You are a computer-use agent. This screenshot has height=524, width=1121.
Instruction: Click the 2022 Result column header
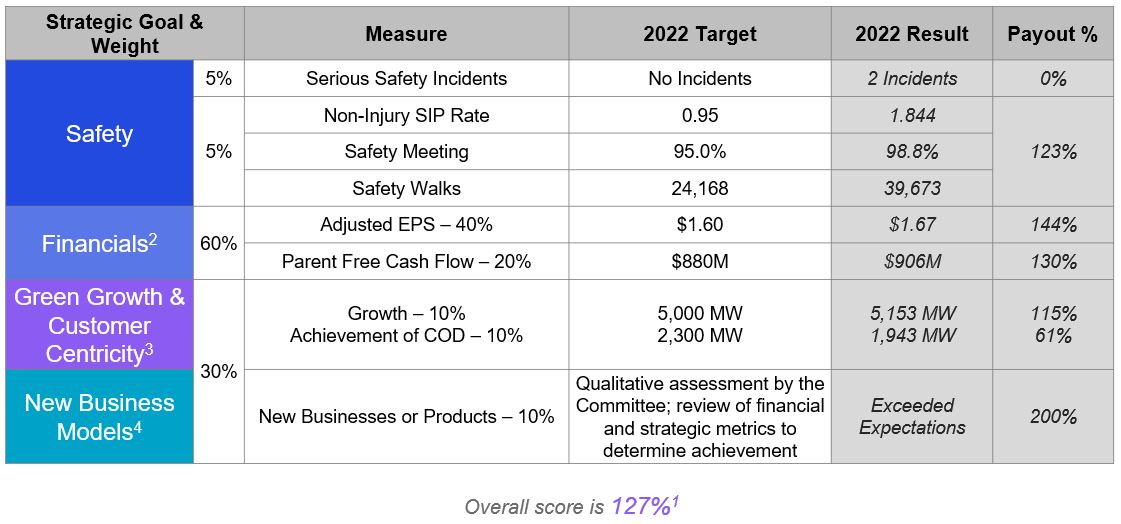tap(911, 34)
